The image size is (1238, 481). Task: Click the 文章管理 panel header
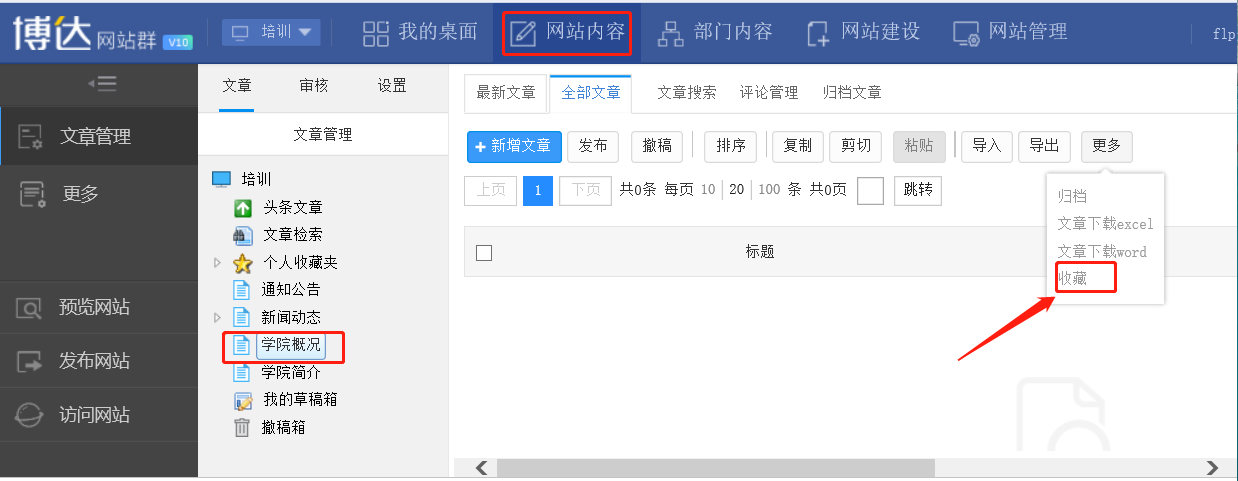point(323,134)
